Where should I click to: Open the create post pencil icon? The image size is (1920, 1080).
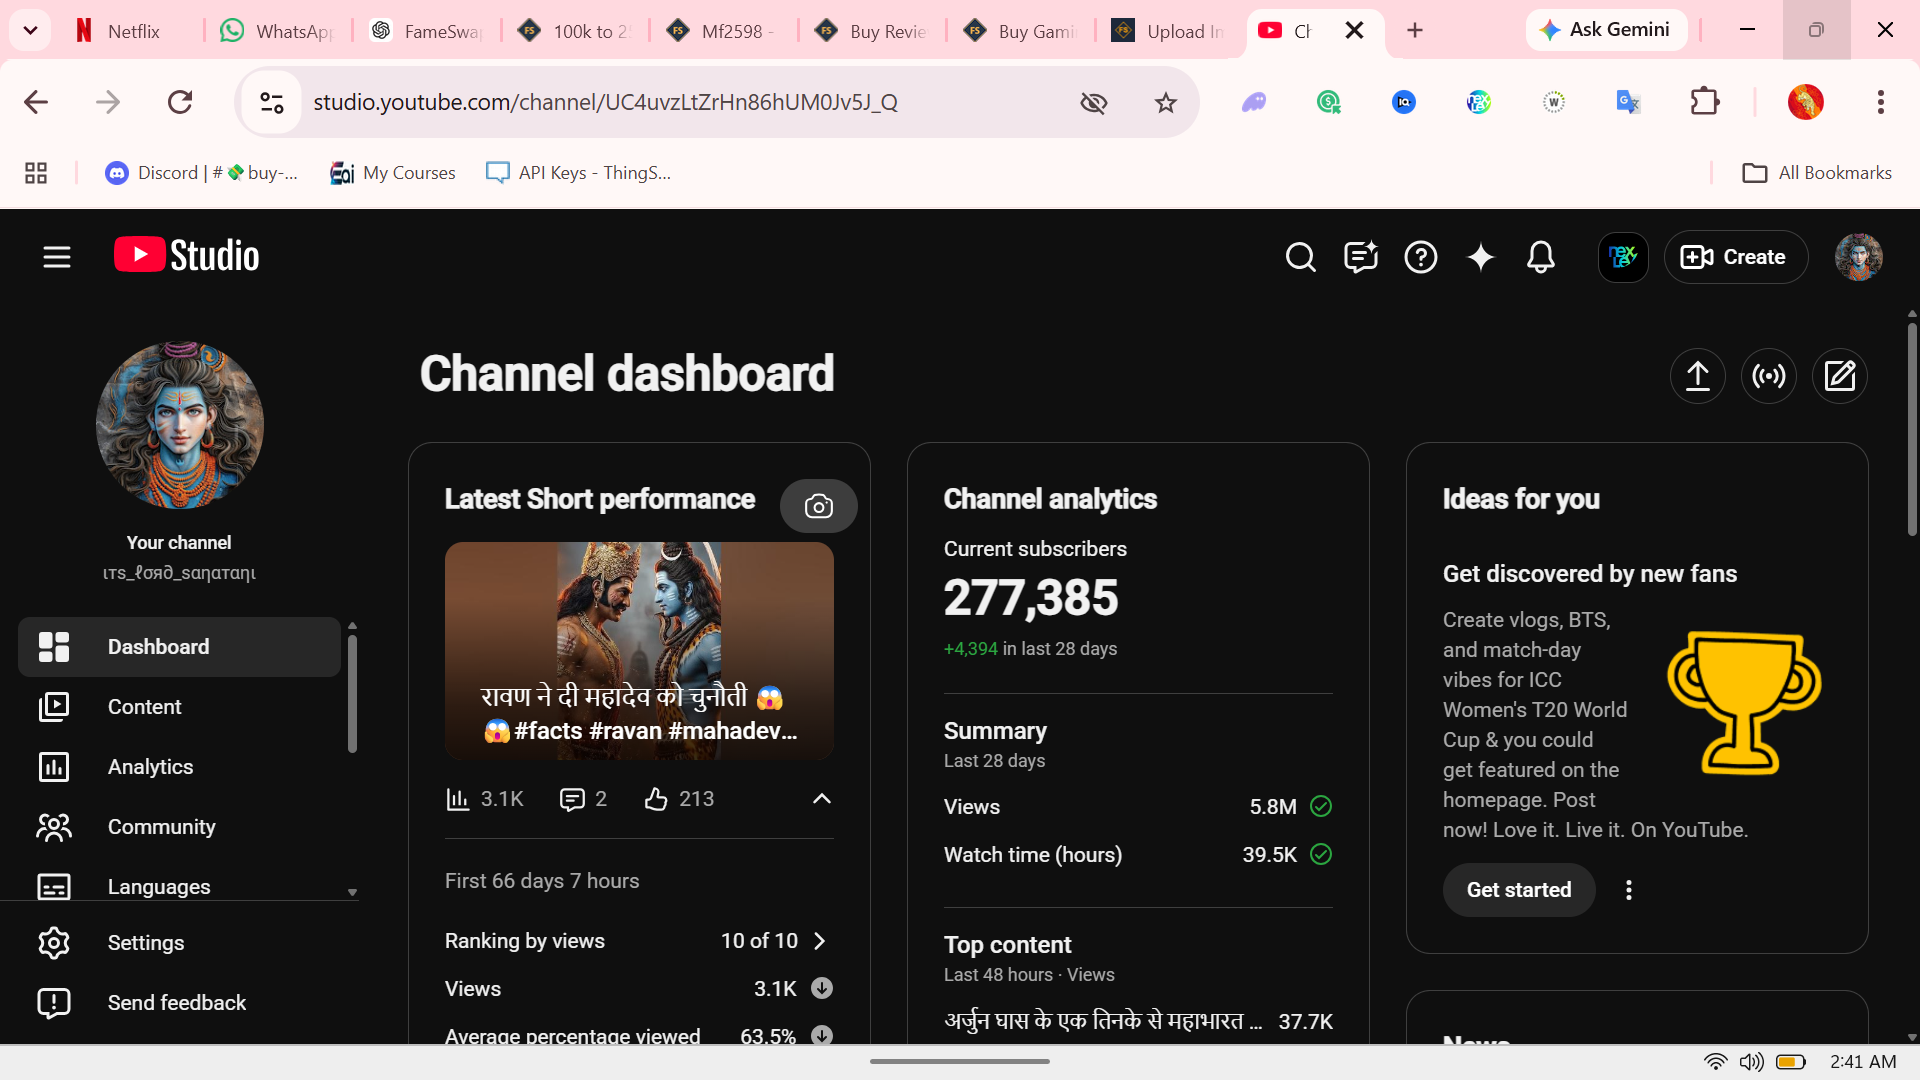pyautogui.click(x=1839, y=376)
